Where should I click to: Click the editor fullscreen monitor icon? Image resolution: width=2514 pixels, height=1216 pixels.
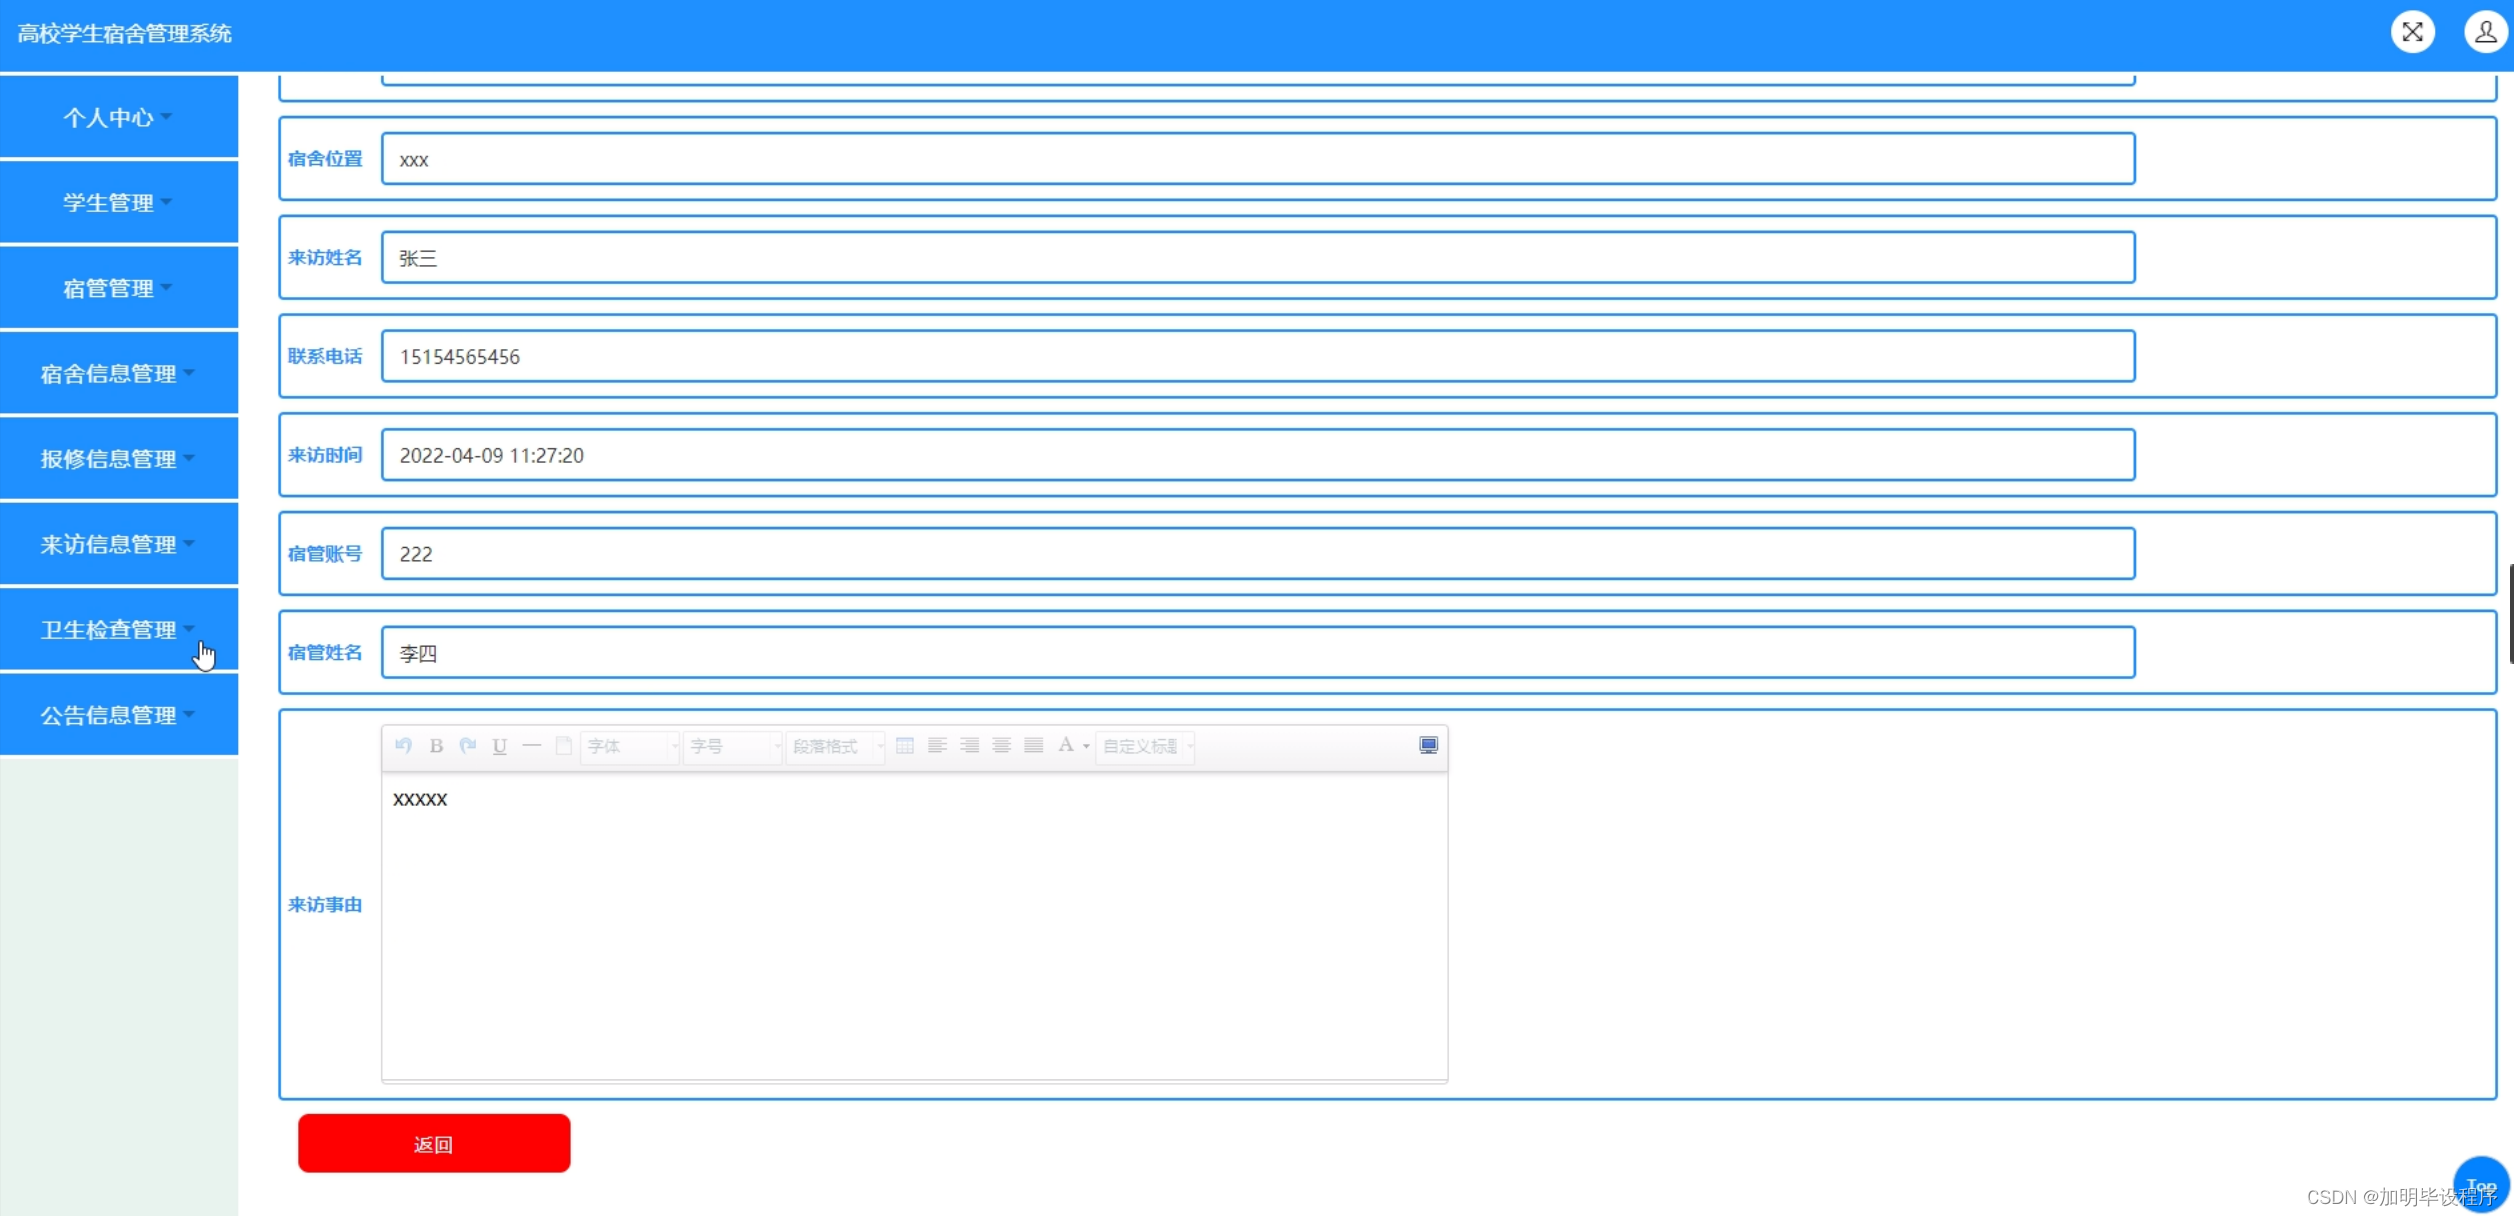click(x=1428, y=746)
